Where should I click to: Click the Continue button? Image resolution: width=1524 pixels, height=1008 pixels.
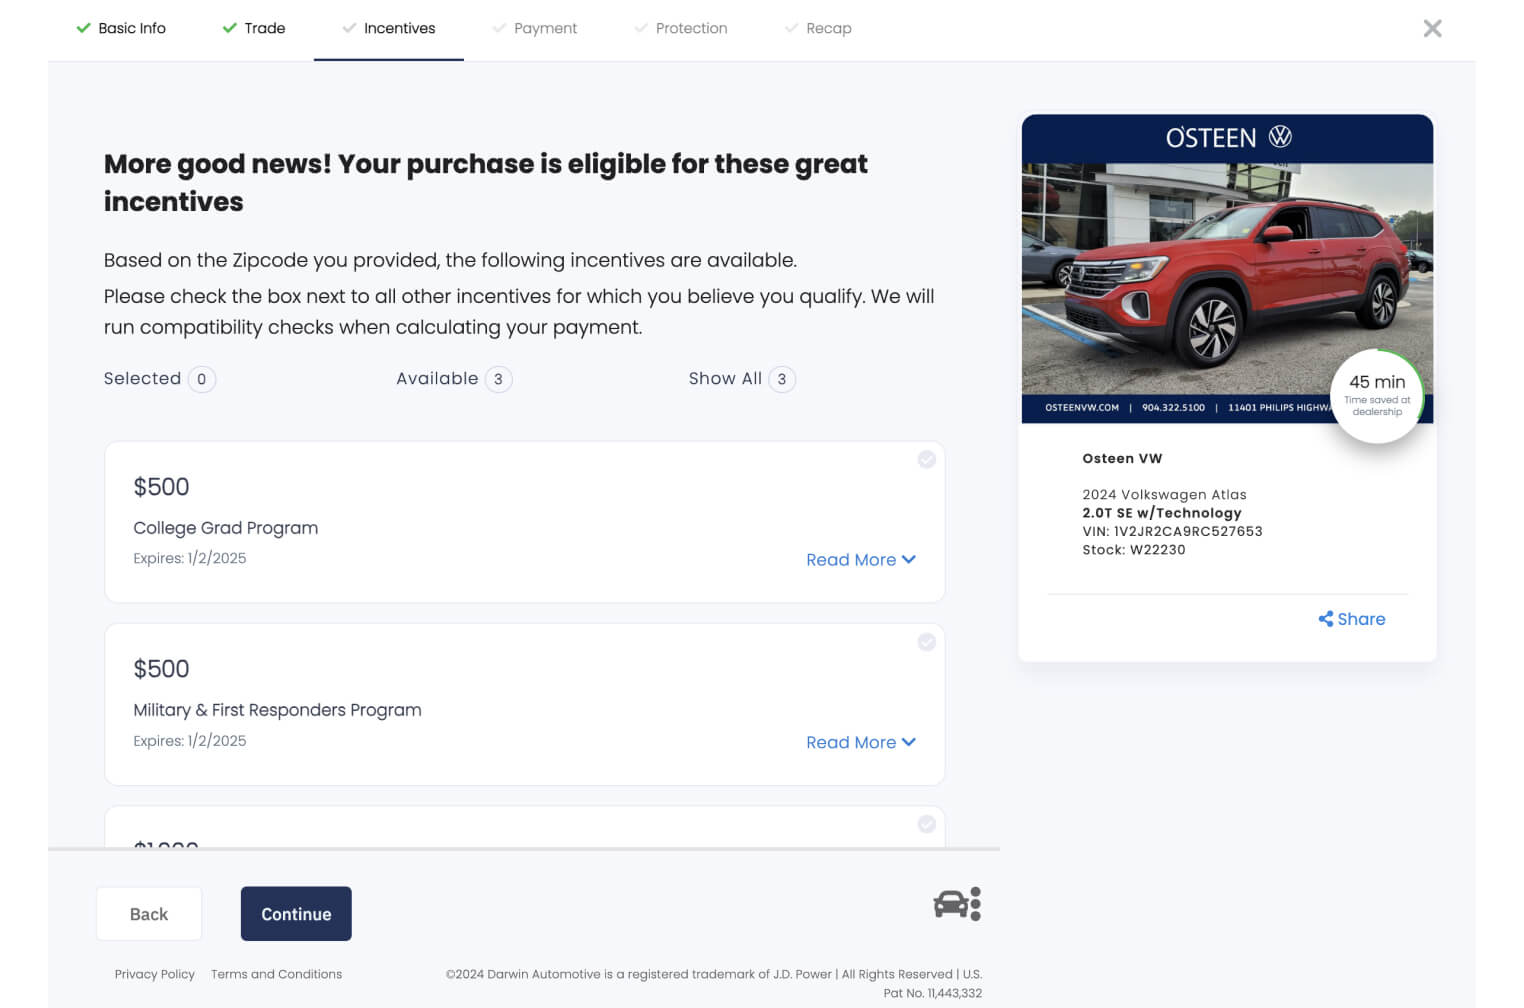296,914
